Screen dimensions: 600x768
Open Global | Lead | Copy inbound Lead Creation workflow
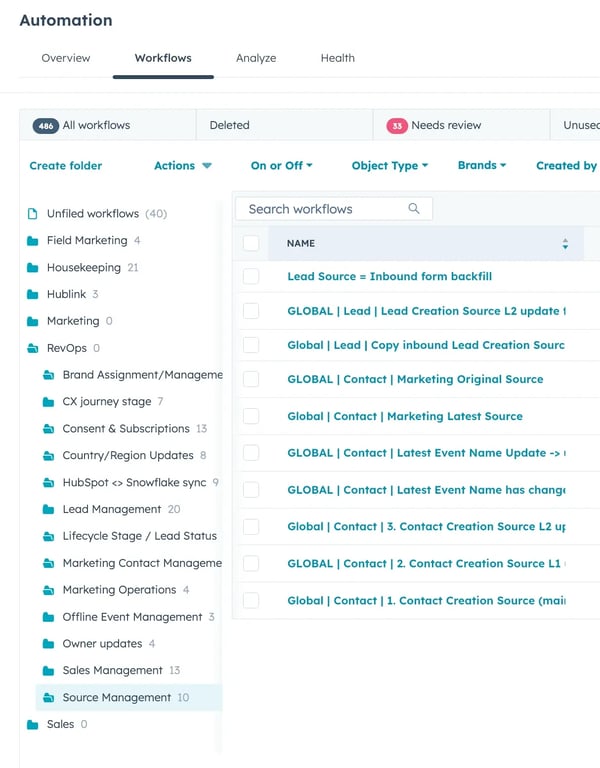click(426, 345)
